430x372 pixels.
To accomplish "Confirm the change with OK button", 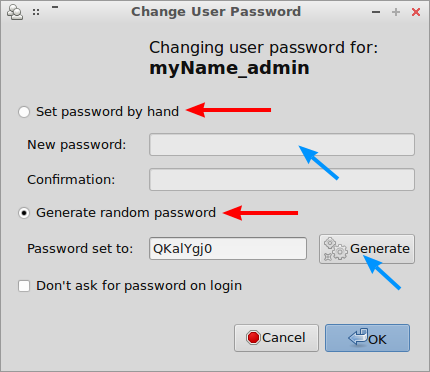I will [x=367, y=338].
